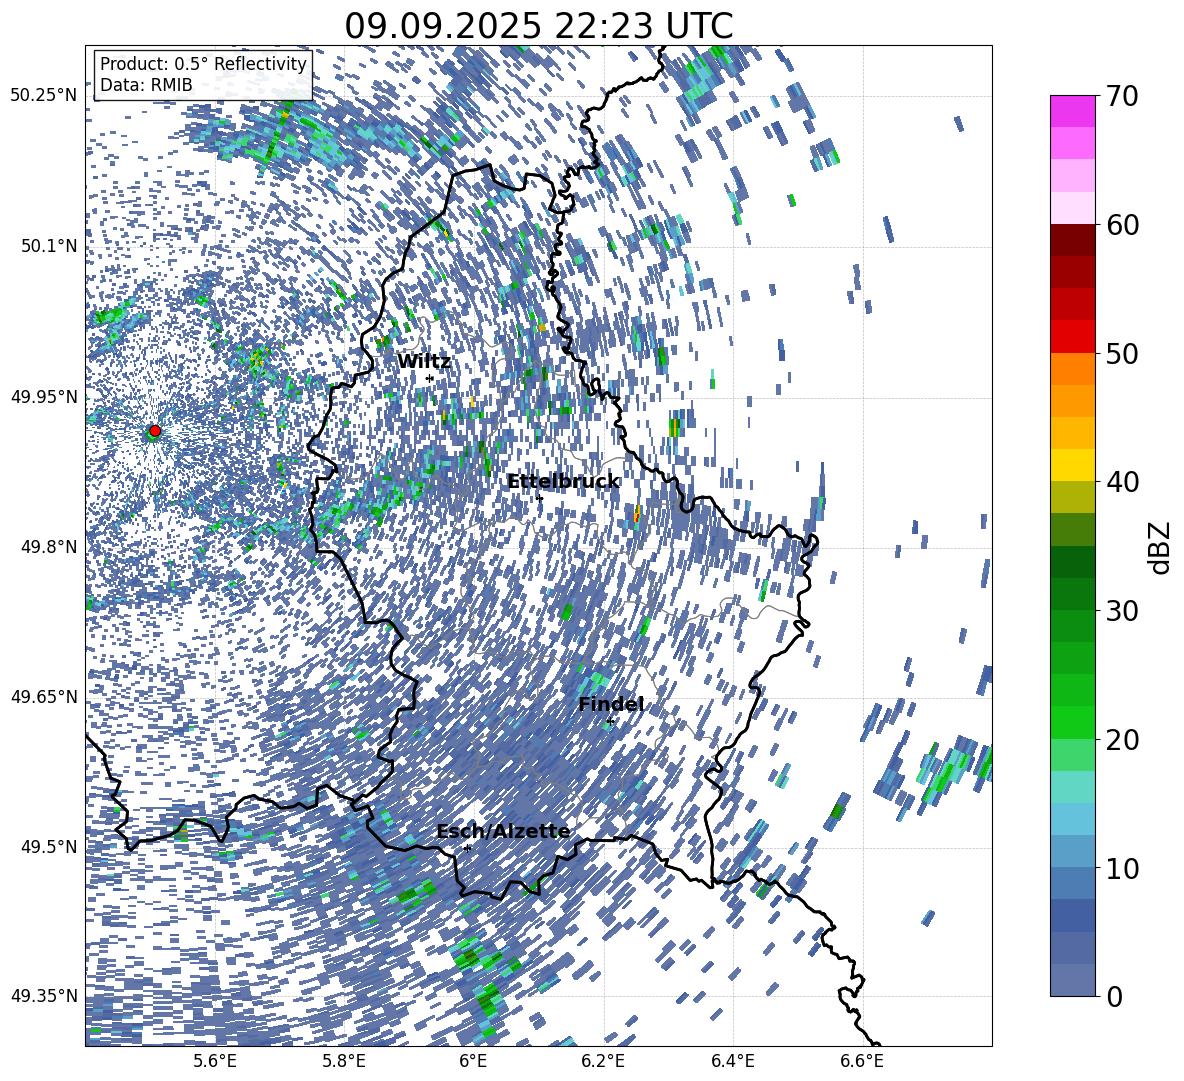This screenshot has height=1081, width=1184.
Task: Click the red radar site marker
Action: (155, 431)
